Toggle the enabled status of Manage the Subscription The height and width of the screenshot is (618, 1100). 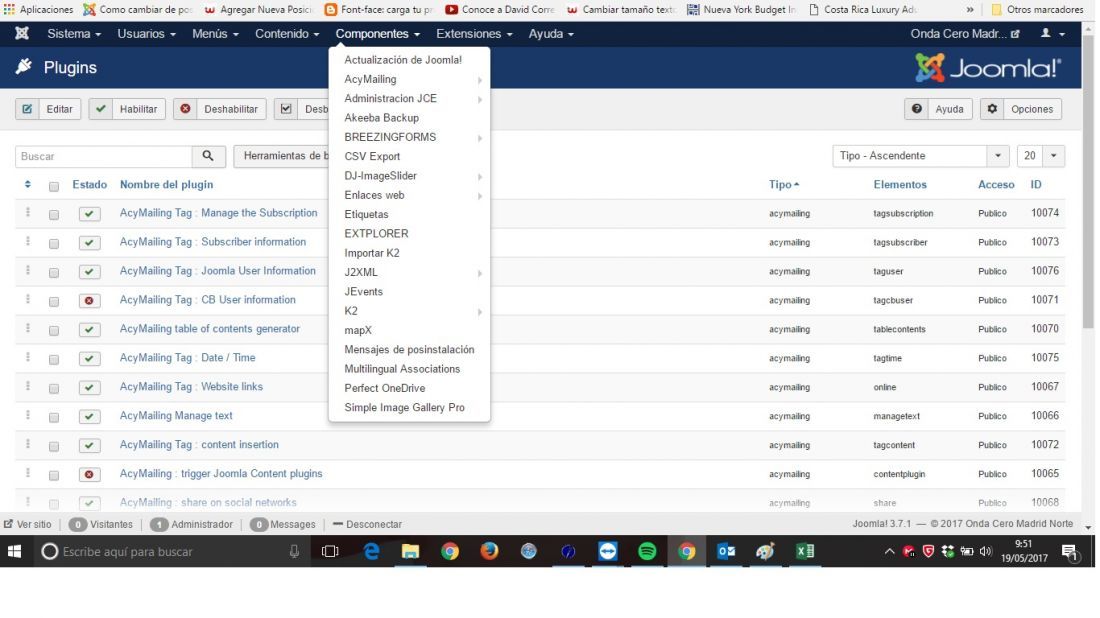pos(89,214)
